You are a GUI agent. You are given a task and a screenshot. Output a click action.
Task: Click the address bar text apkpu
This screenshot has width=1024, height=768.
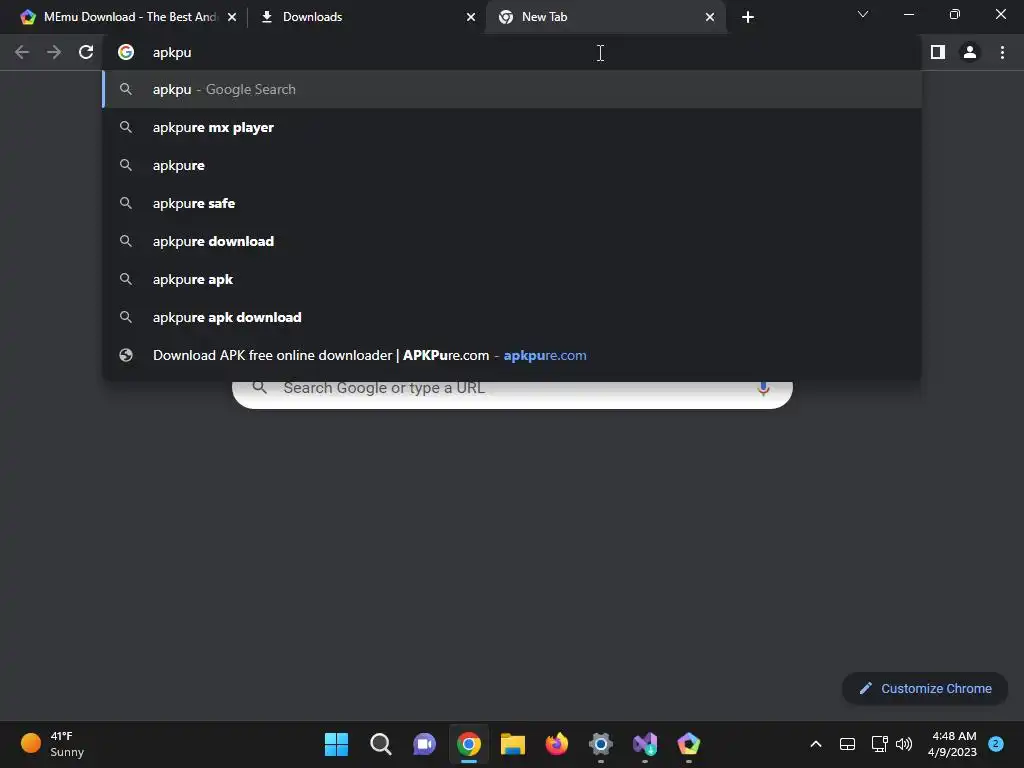pyautogui.click(x=172, y=52)
